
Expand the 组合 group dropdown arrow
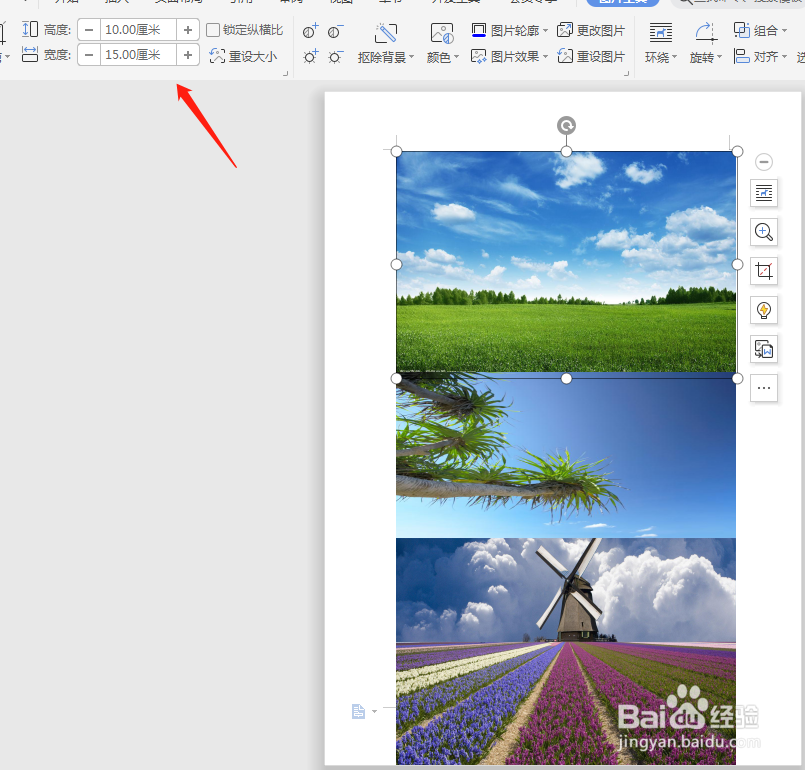[784, 31]
